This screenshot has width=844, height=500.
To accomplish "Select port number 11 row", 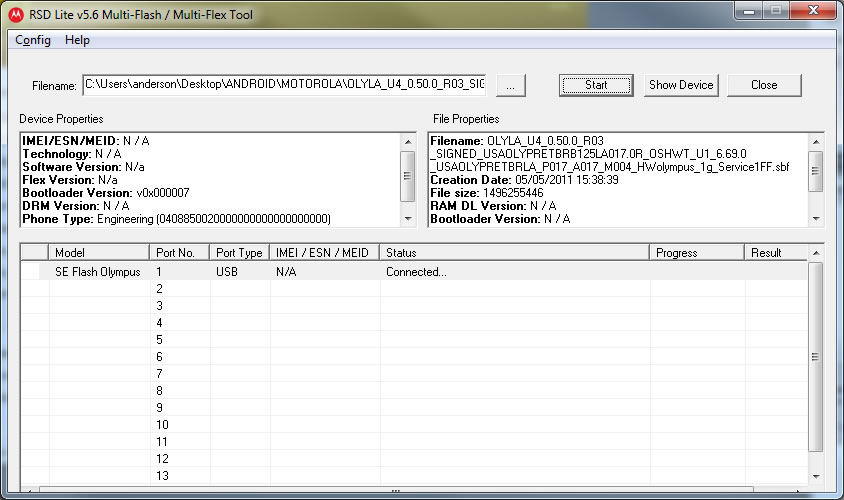I will (x=413, y=441).
